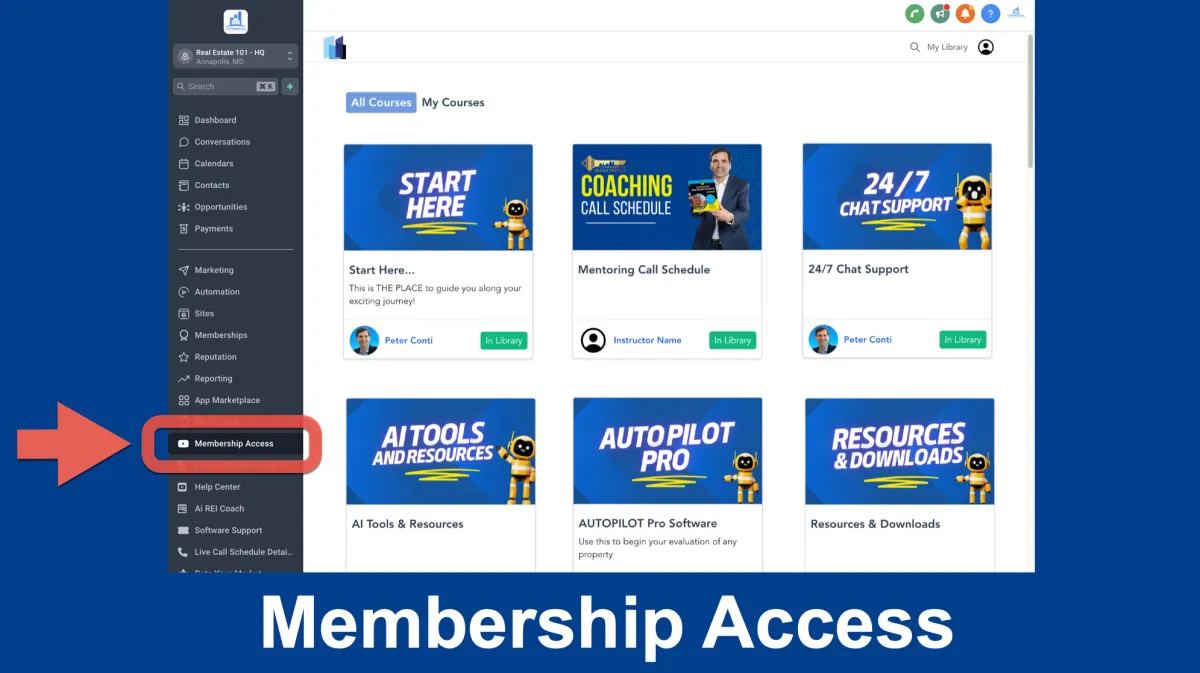The image size is (1200, 673).
Task: Click the blue help question mark icon
Action: 990,14
